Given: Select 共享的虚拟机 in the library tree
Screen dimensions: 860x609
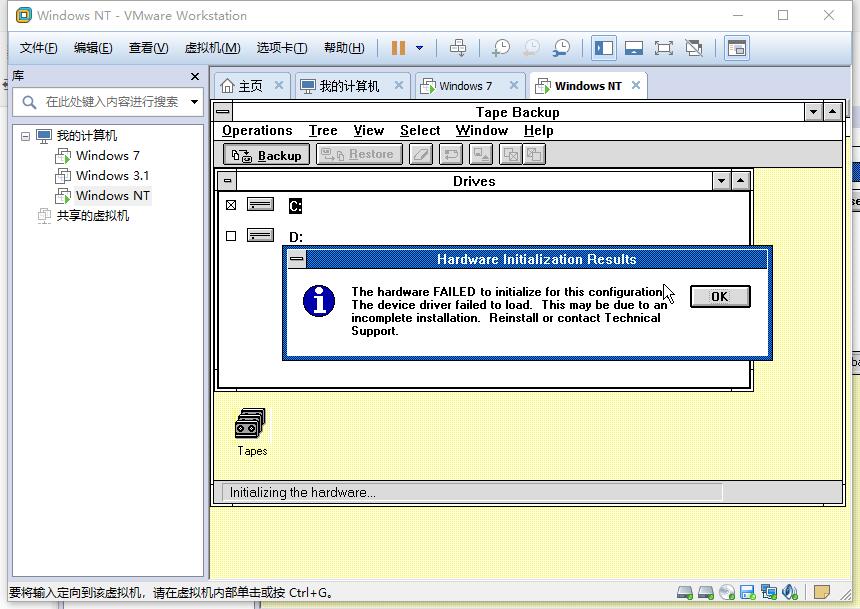Looking at the screenshot, I should click(x=93, y=216).
